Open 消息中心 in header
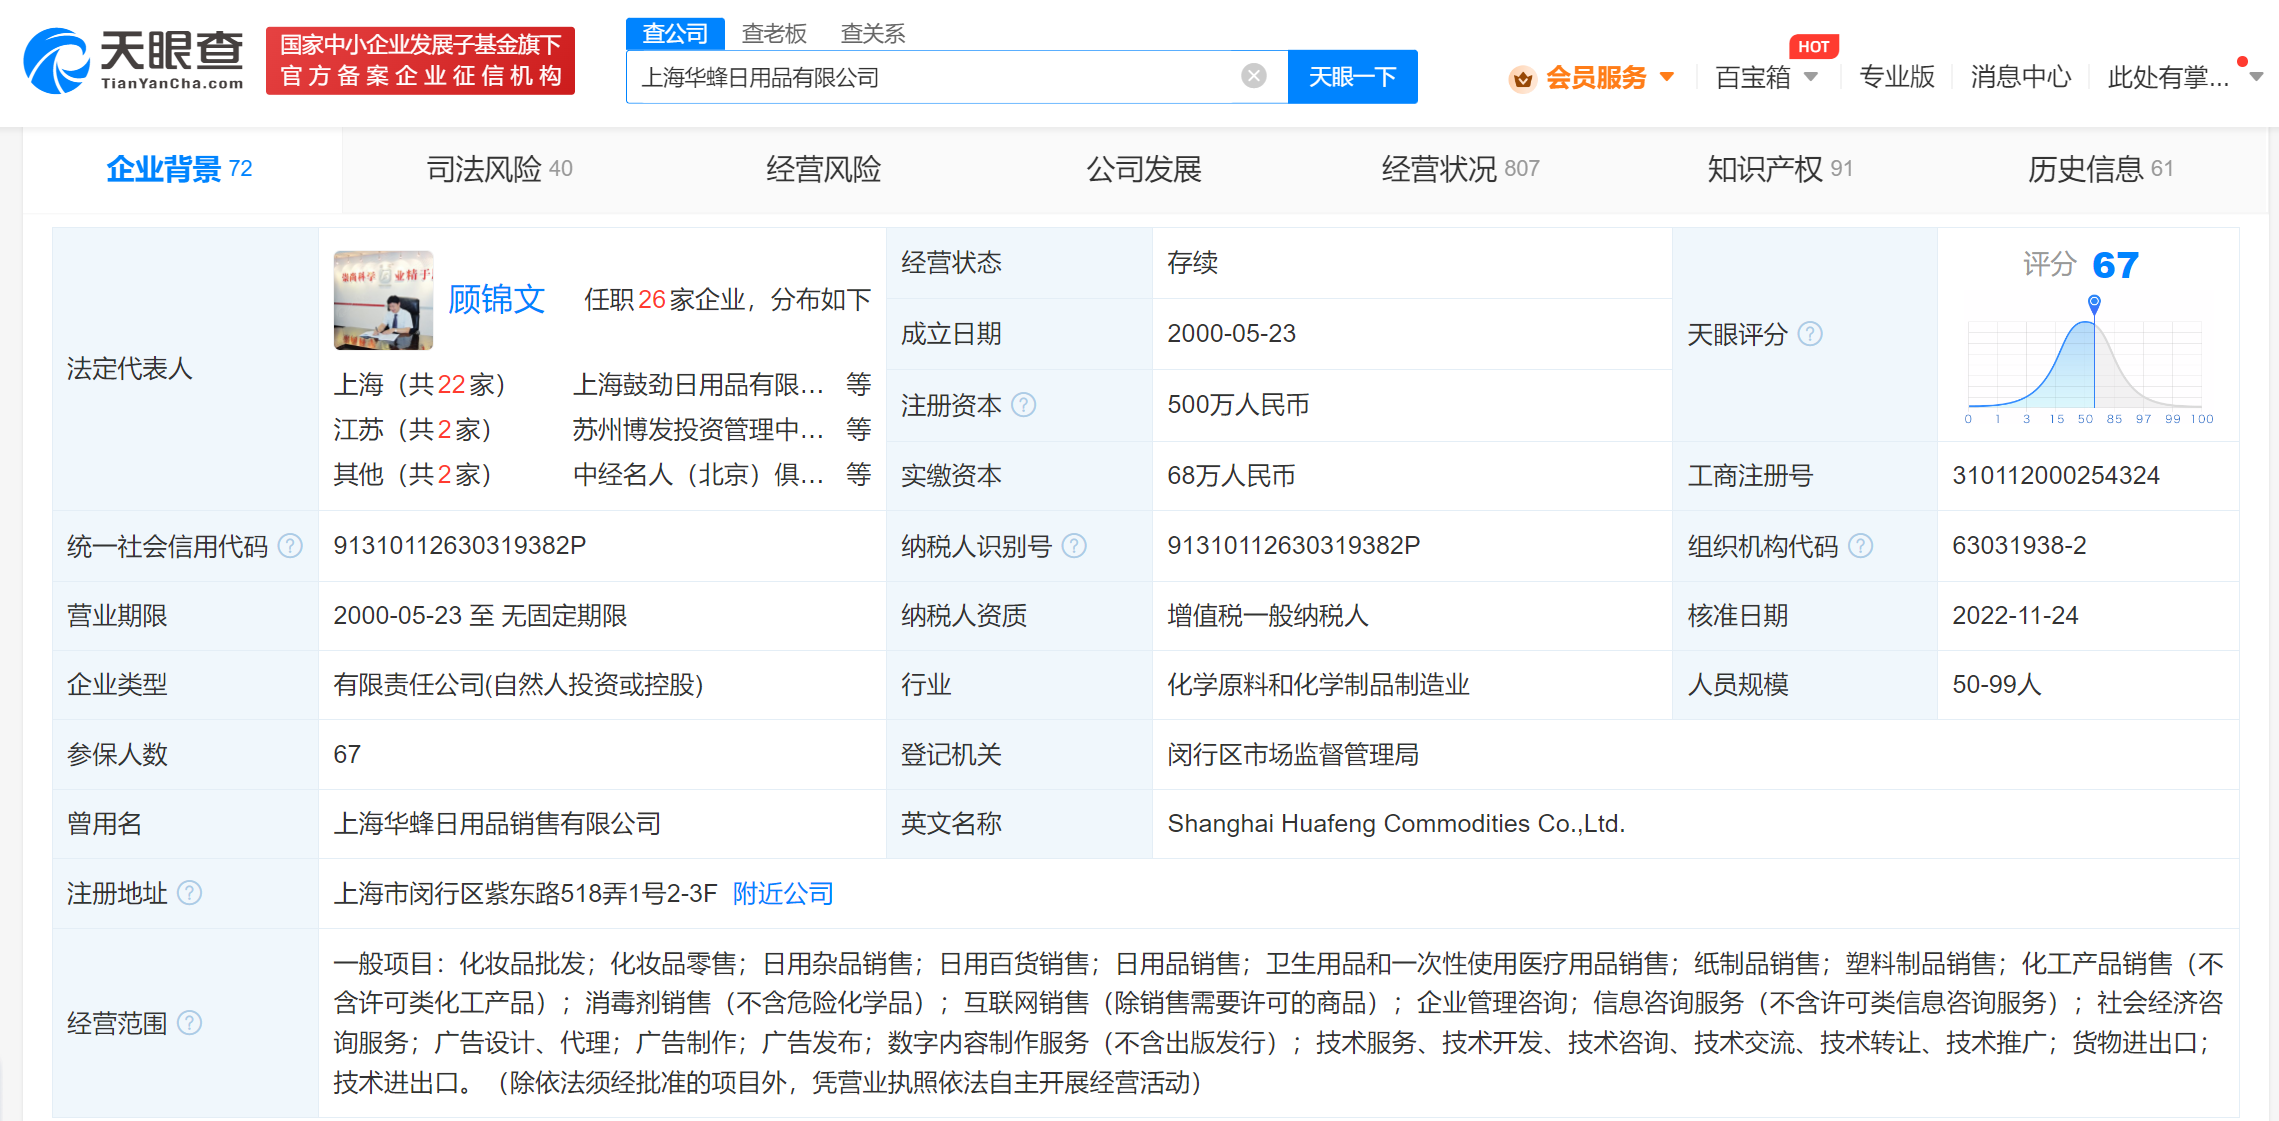2279x1121 pixels. pyautogui.click(x=2020, y=77)
